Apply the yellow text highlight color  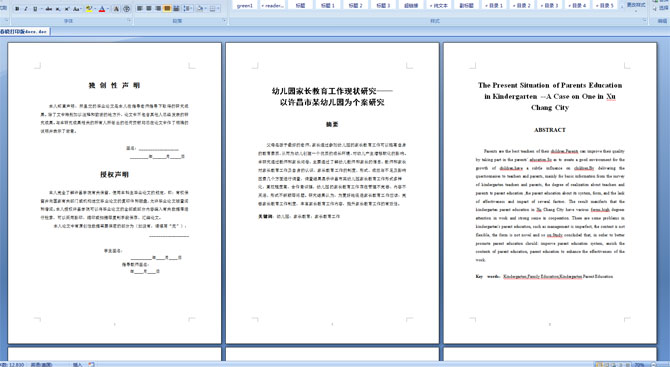88,9
